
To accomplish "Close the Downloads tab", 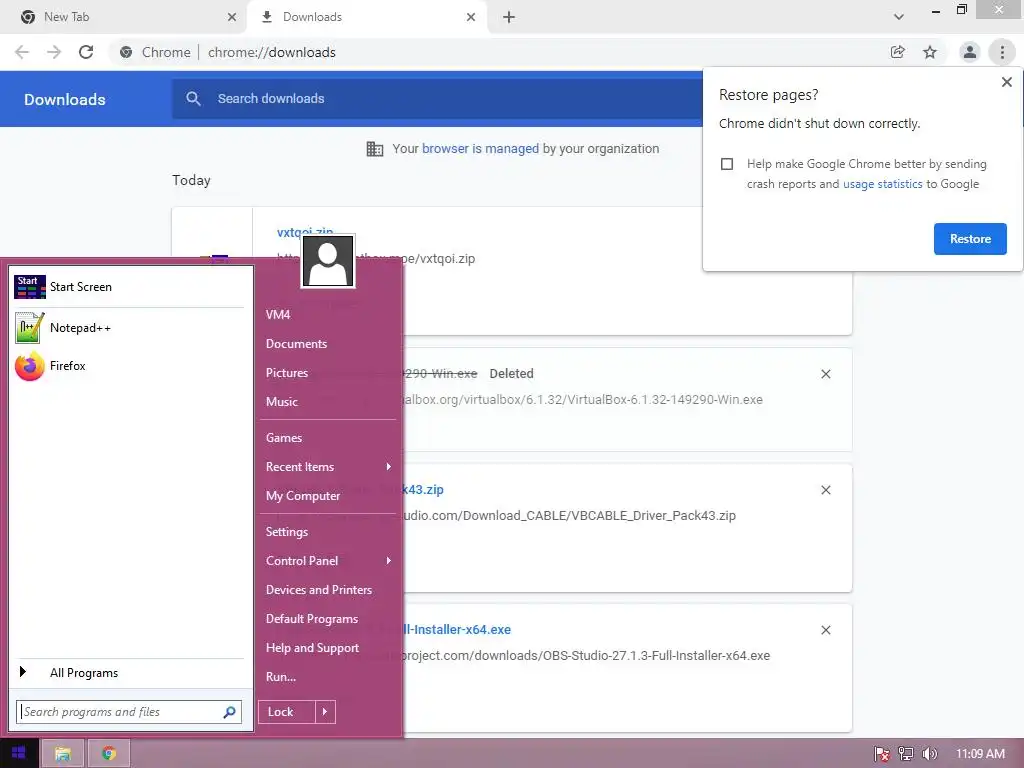I will tap(471, 17).
